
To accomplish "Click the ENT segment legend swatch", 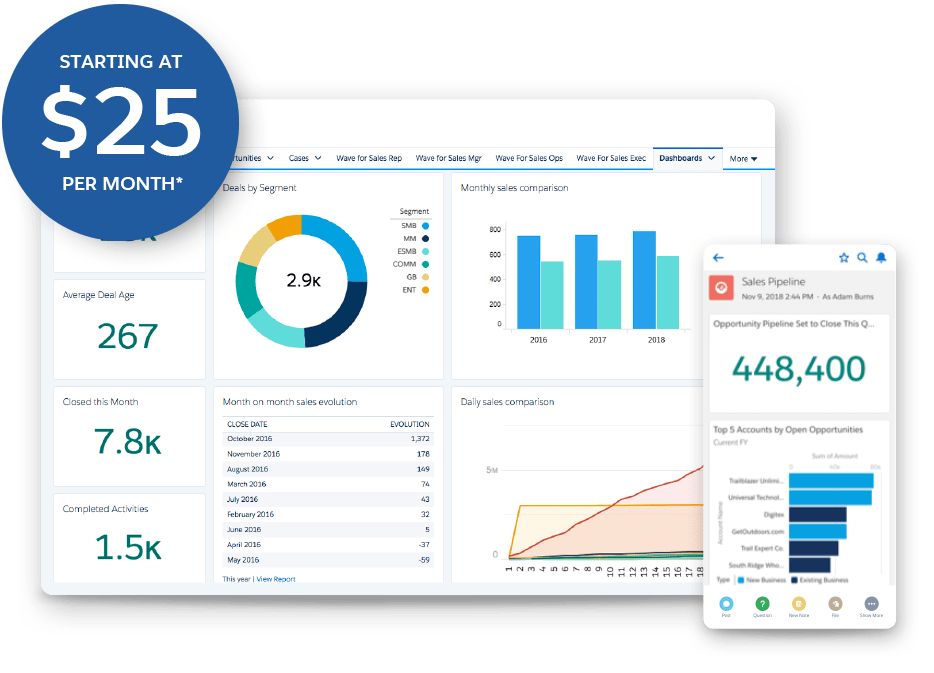I will pos(425,290).
